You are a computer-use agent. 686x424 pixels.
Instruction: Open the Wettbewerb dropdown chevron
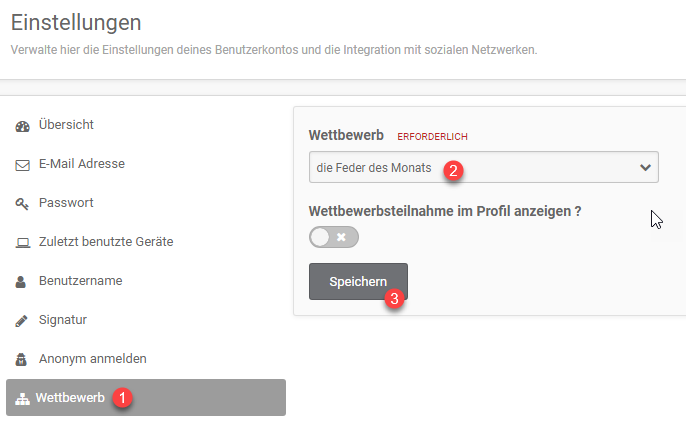[x=645, y=168]
